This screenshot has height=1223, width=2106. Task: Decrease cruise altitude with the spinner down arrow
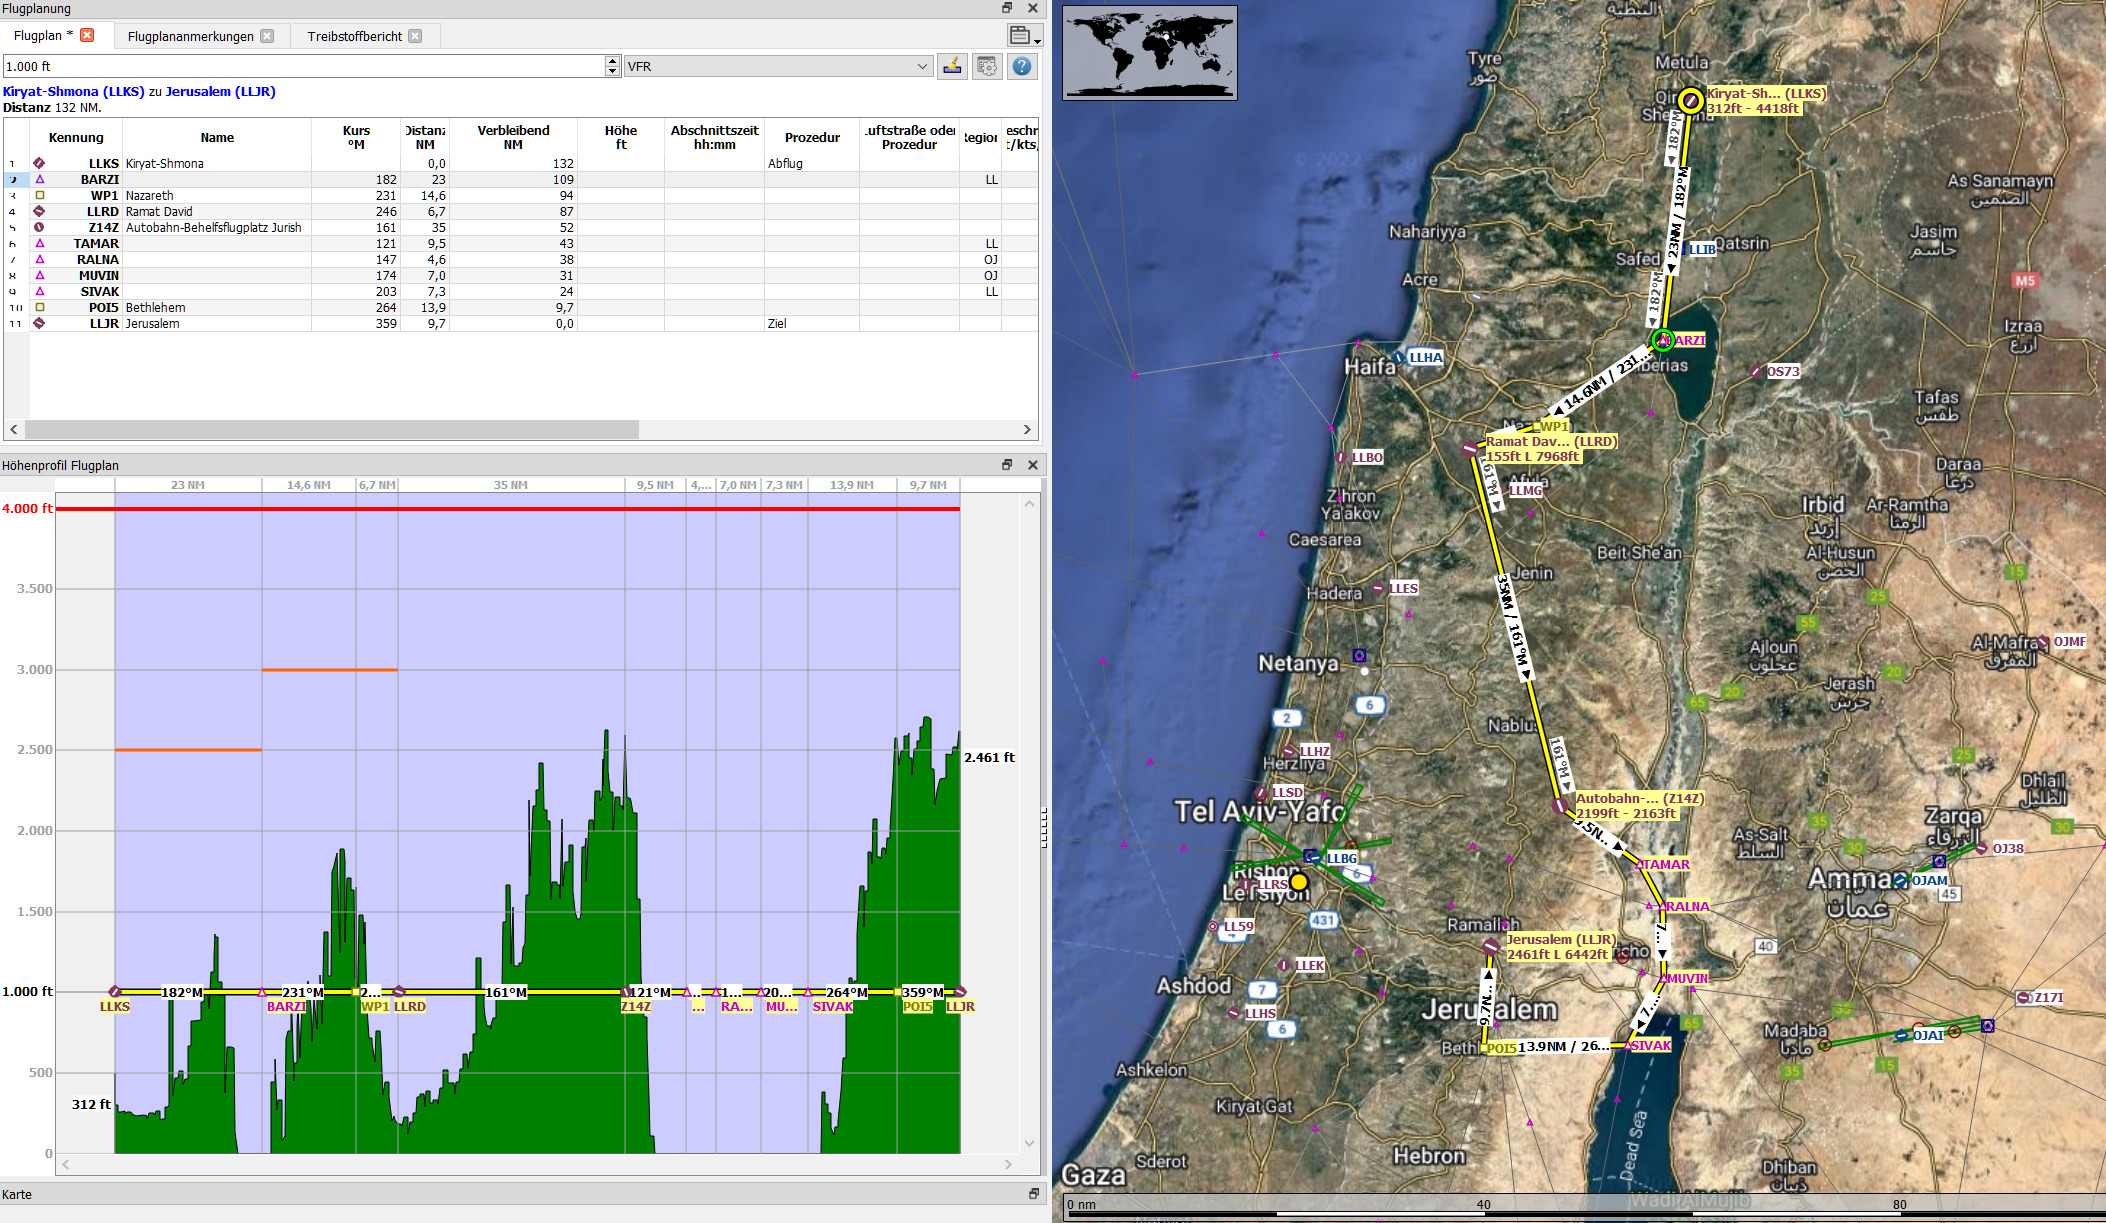coord(612,72)
